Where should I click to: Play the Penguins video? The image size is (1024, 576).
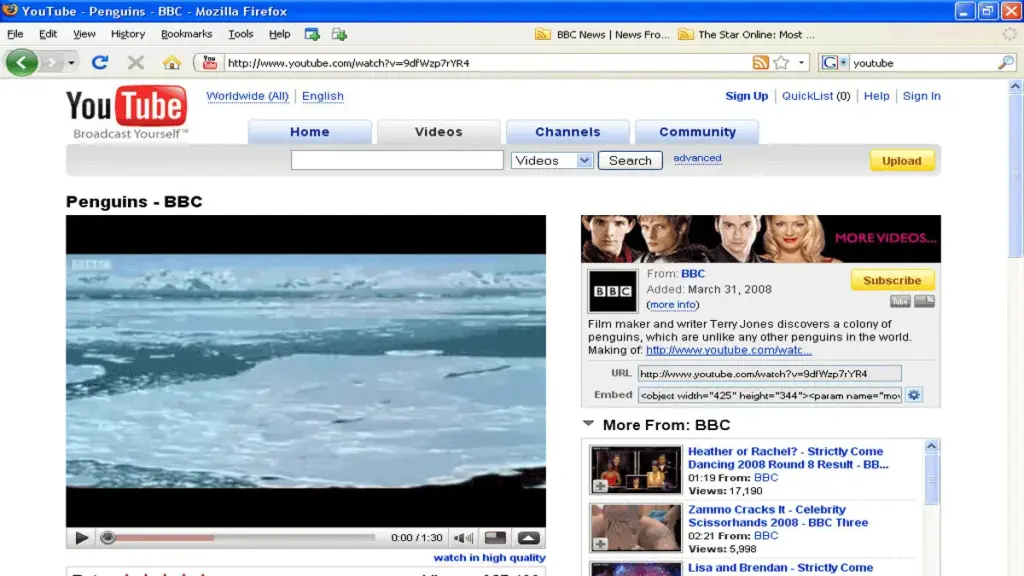tap(82, 538)
